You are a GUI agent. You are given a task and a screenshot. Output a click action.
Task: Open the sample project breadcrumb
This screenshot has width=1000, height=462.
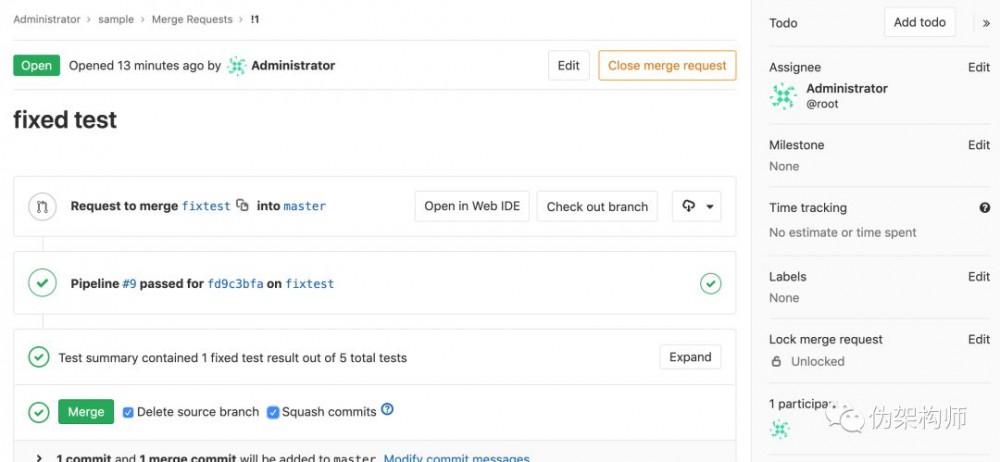click(116, 19)
